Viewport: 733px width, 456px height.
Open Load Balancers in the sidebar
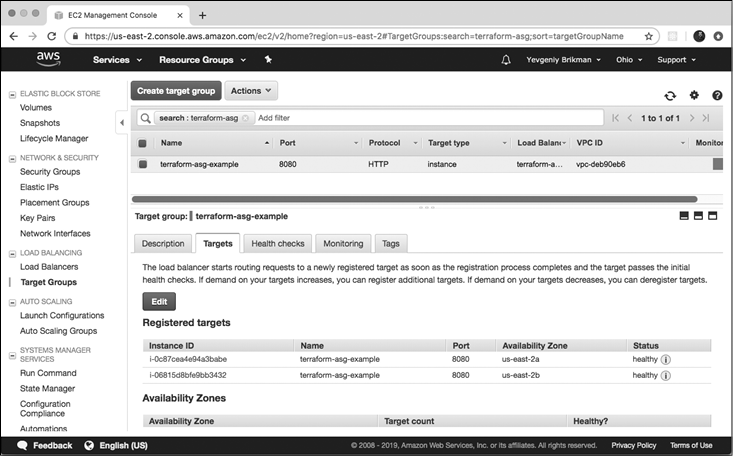(x=49, y=267)
